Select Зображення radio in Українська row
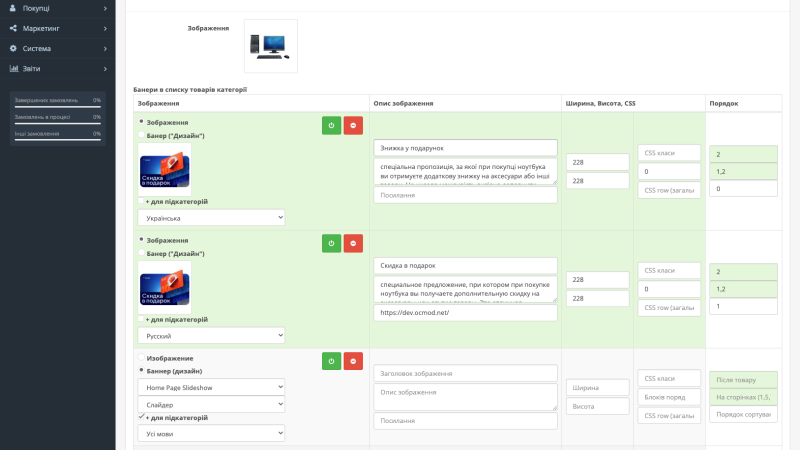 pos(141,121)
